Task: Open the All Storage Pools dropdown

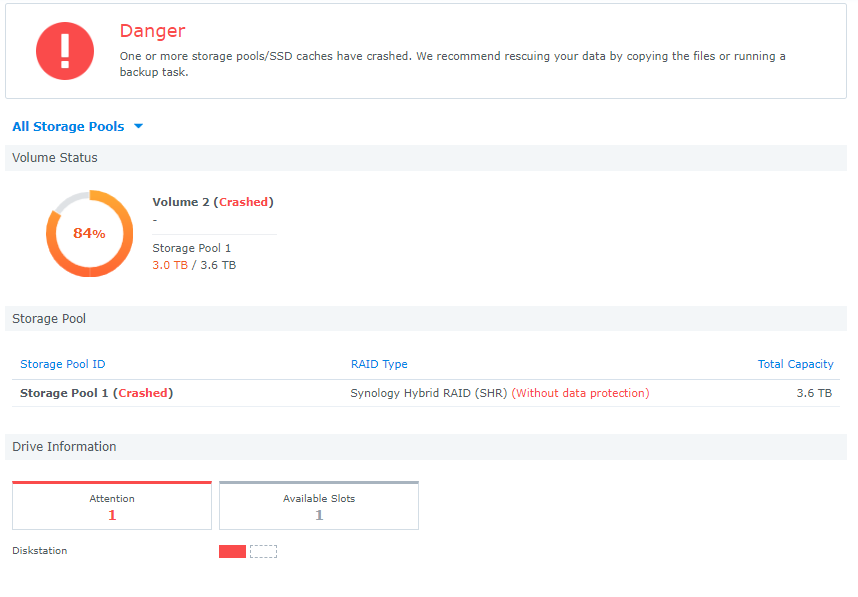Action: [68, 126]
